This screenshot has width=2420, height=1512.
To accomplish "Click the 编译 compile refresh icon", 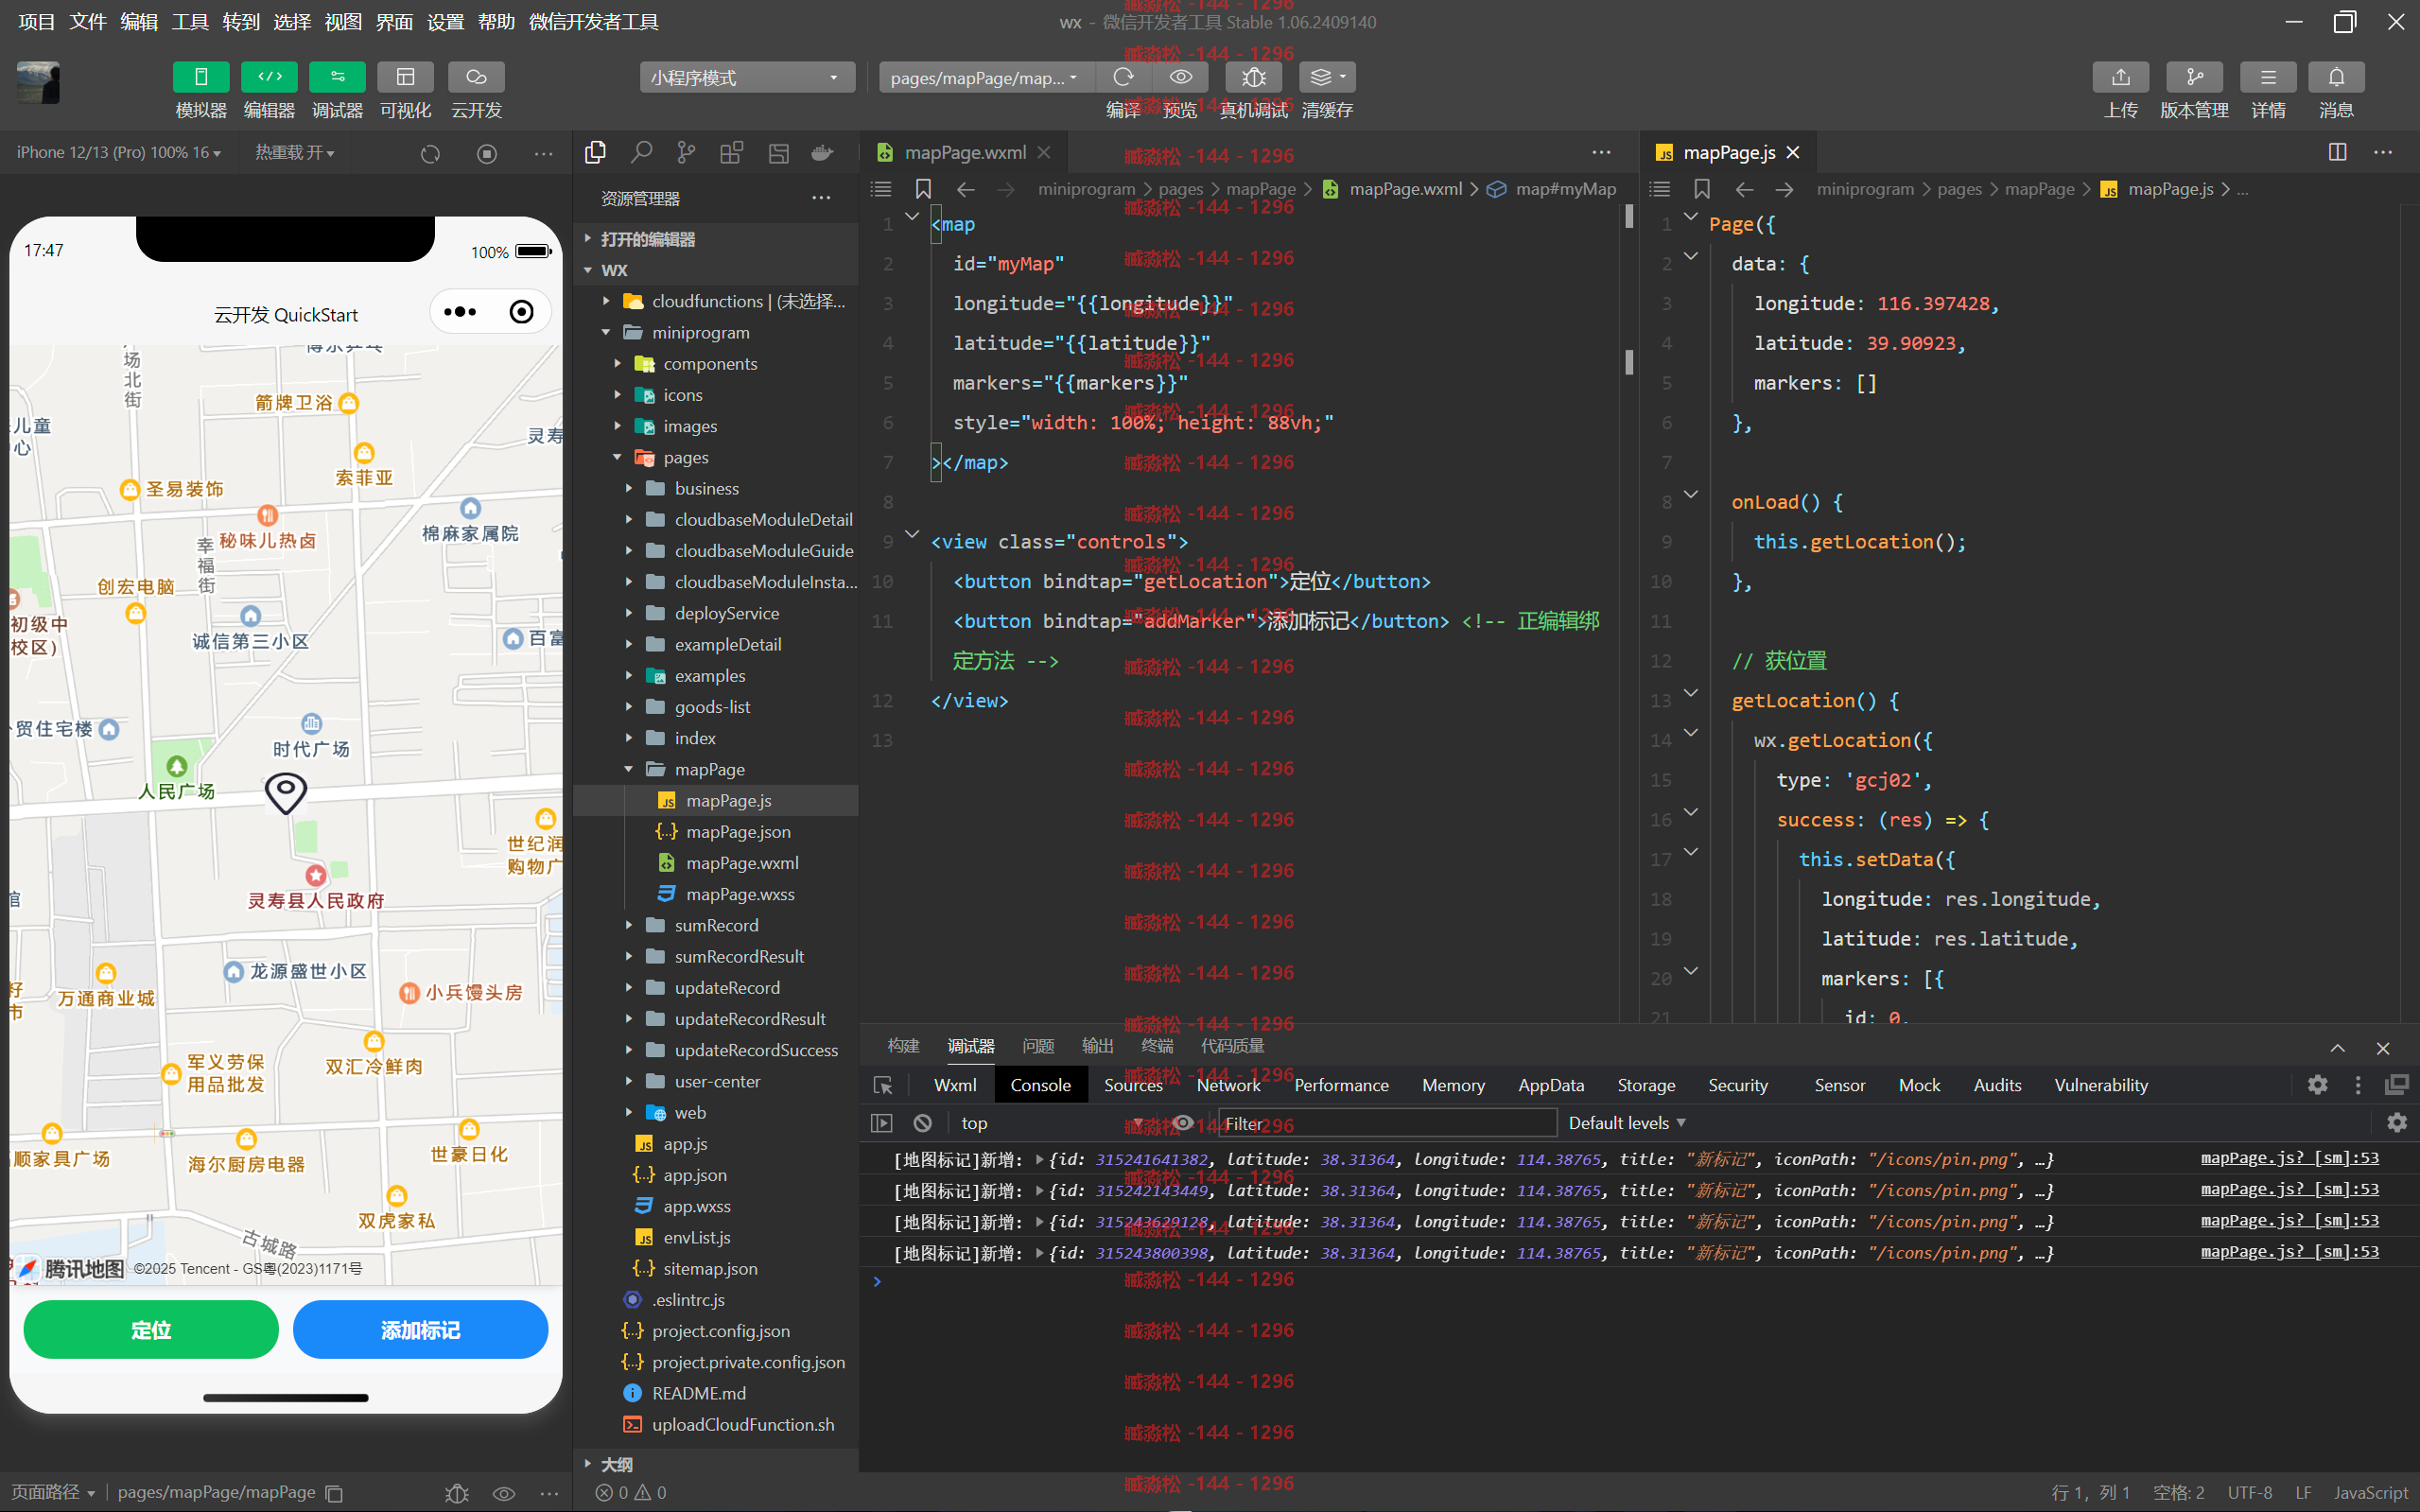I will click(x=1123, y=77).
